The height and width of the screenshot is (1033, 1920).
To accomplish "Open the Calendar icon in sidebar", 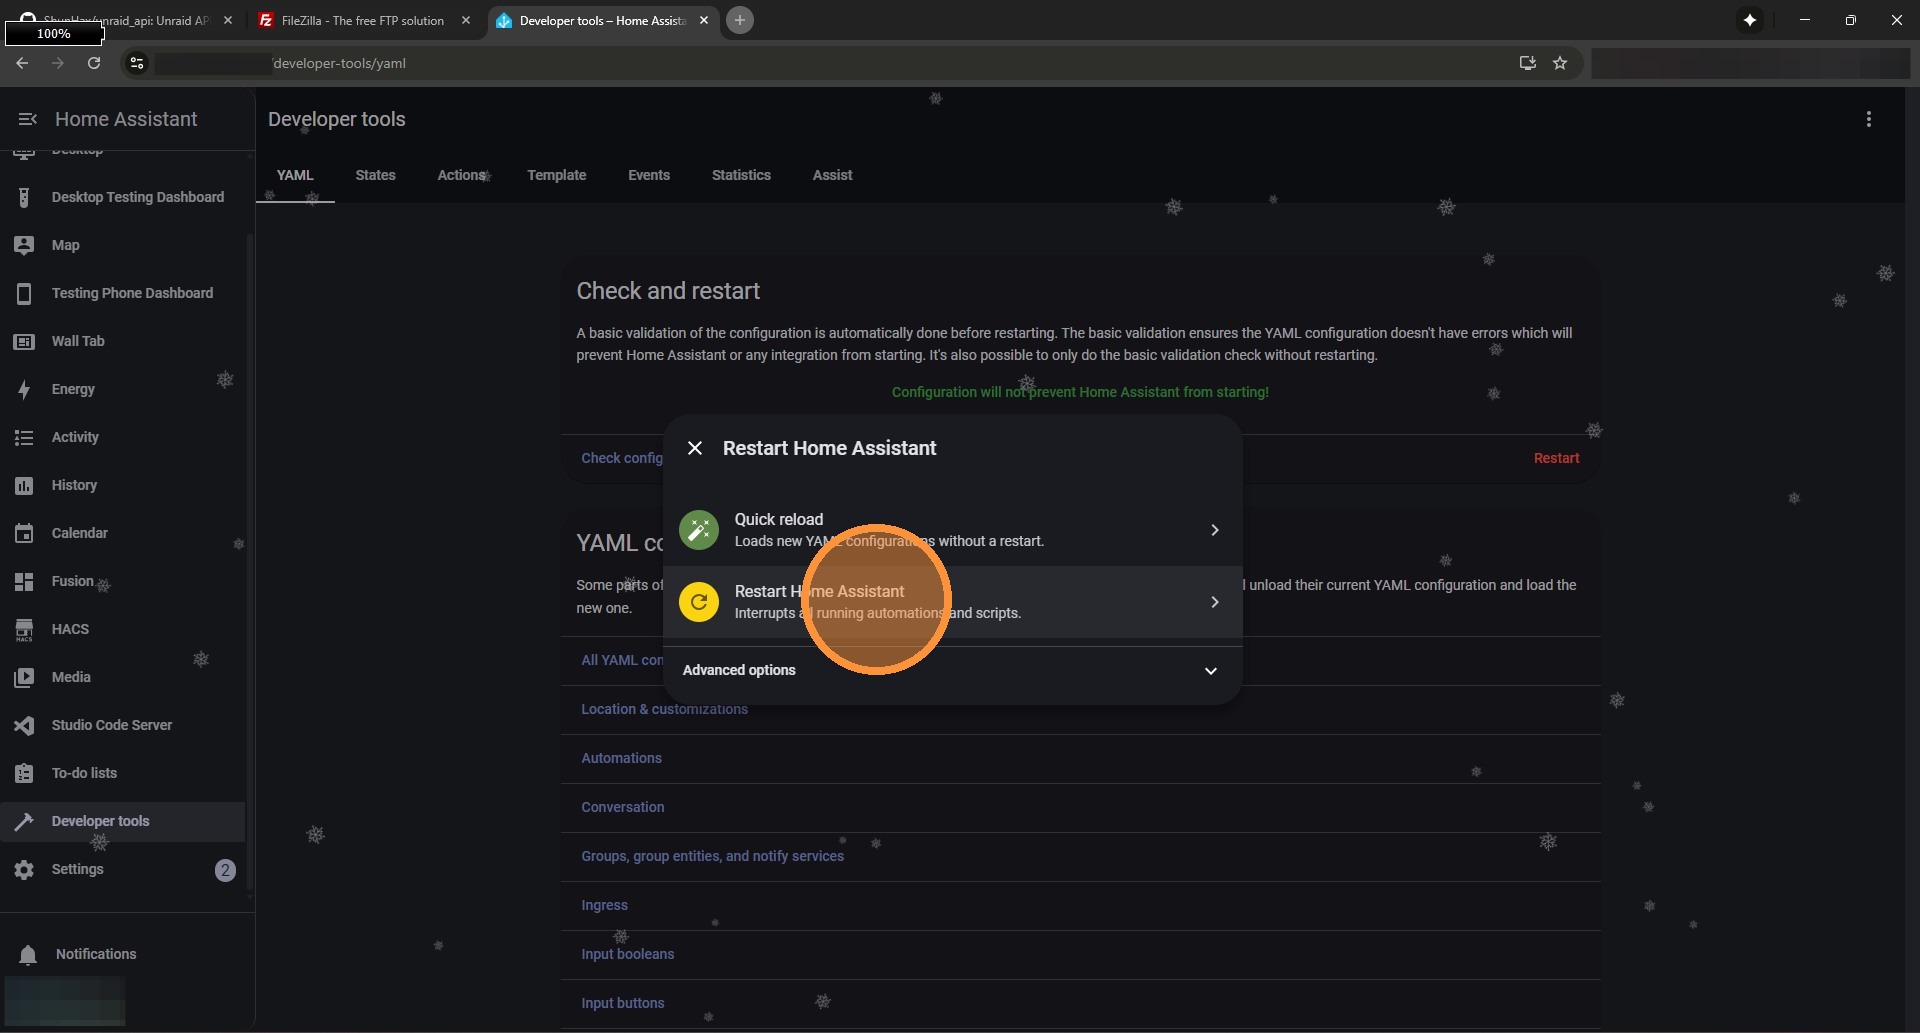I will [x=24, y=533].
